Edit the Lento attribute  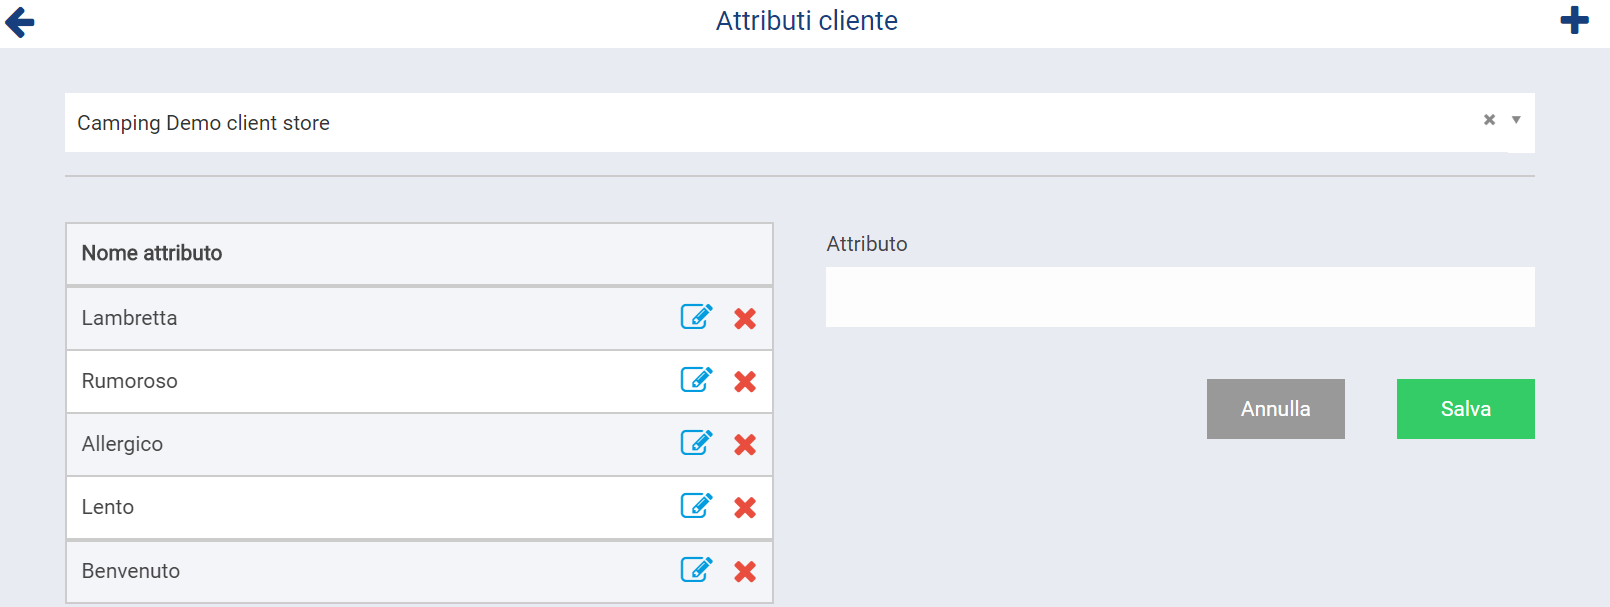(x=696, y=506)
